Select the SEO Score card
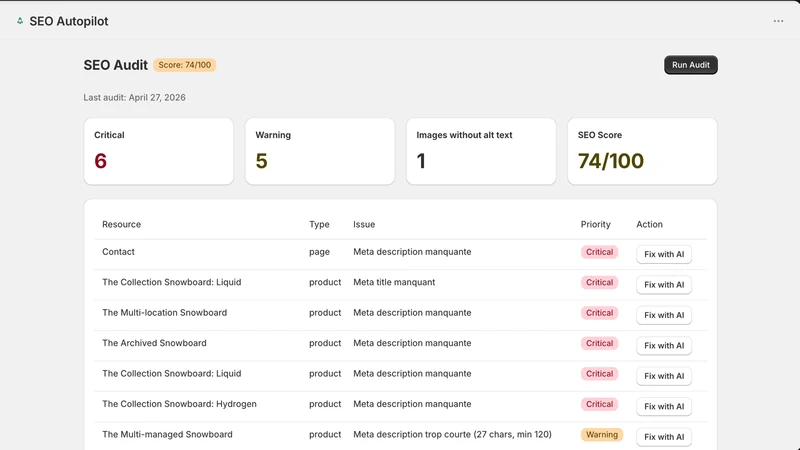The width and height of the screenshot is (800, 450). tap(642, 152)
